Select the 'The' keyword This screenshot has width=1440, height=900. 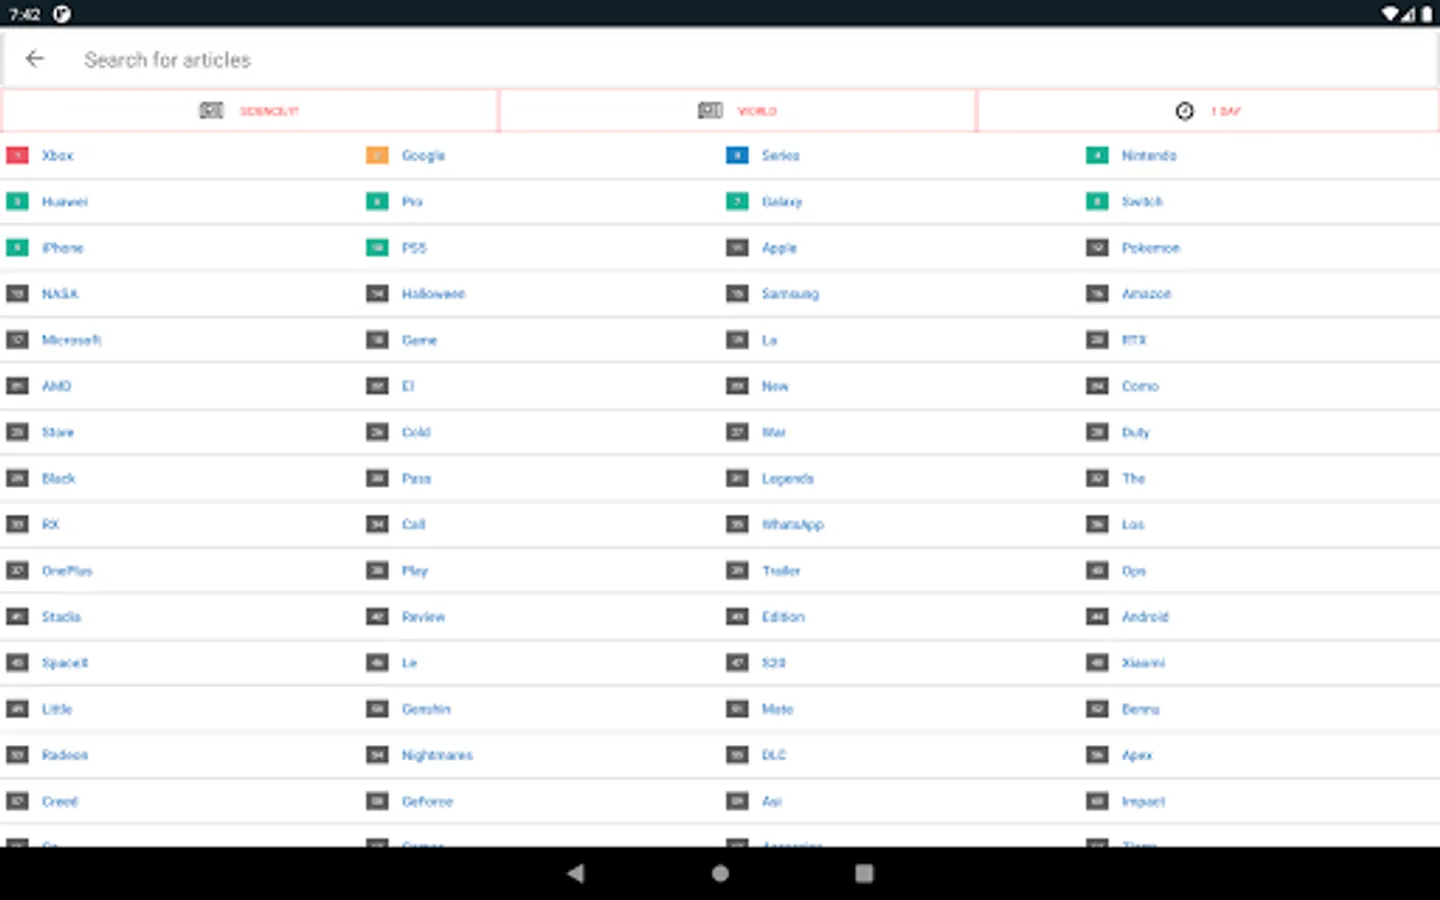tap(1133, 478)
